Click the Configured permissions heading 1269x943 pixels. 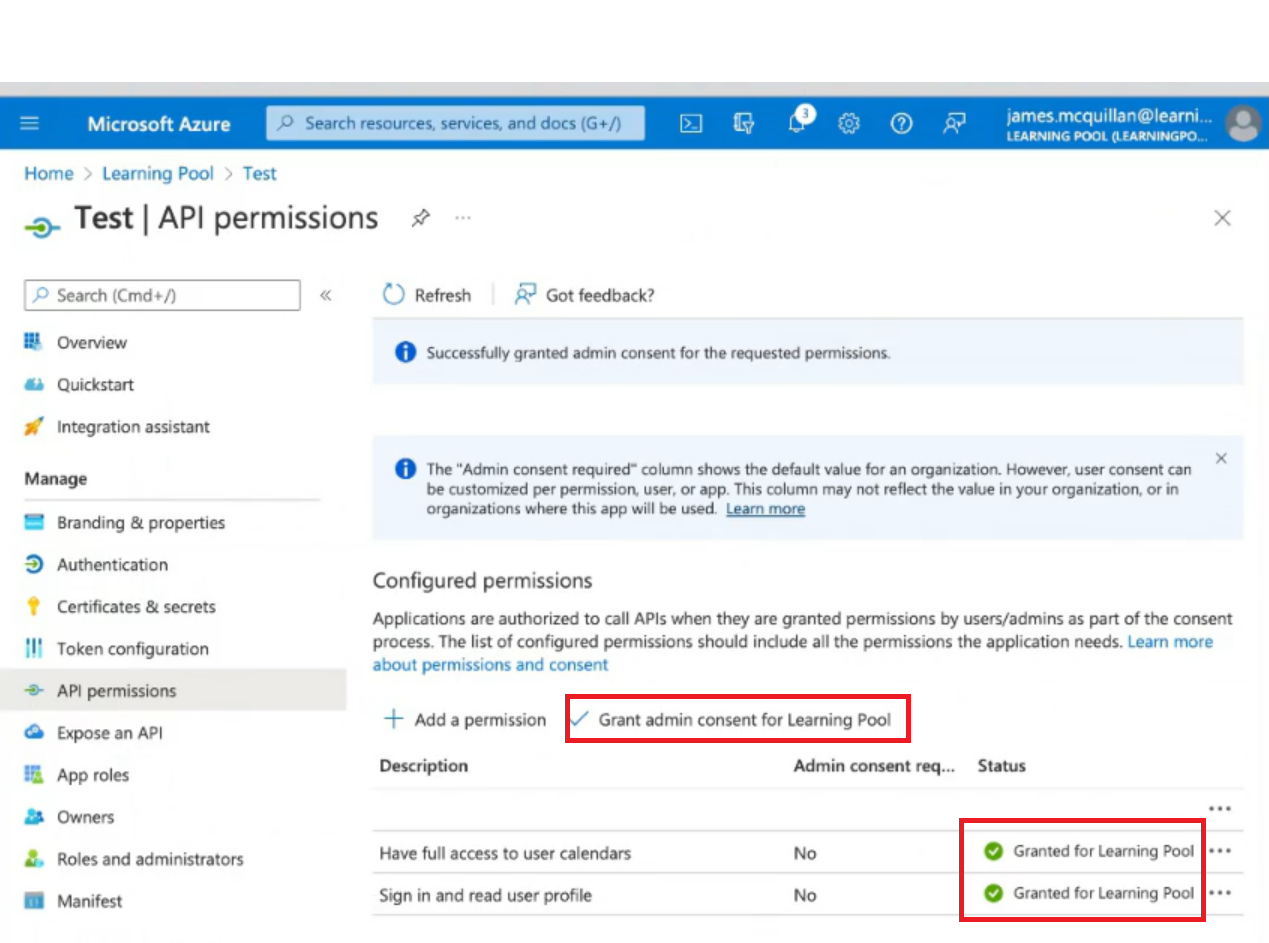pos(482,580)
